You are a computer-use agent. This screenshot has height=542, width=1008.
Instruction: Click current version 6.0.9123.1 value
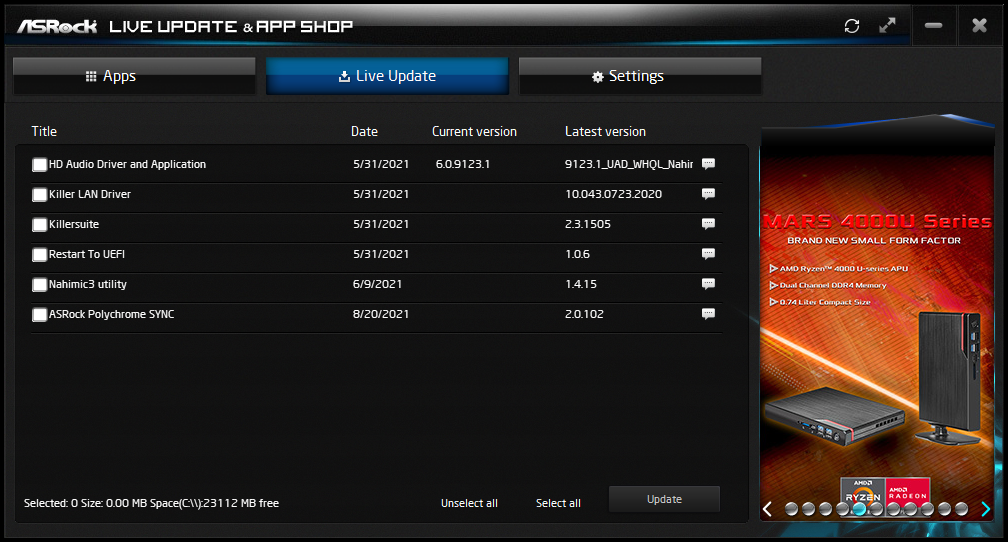click(463, 164)
